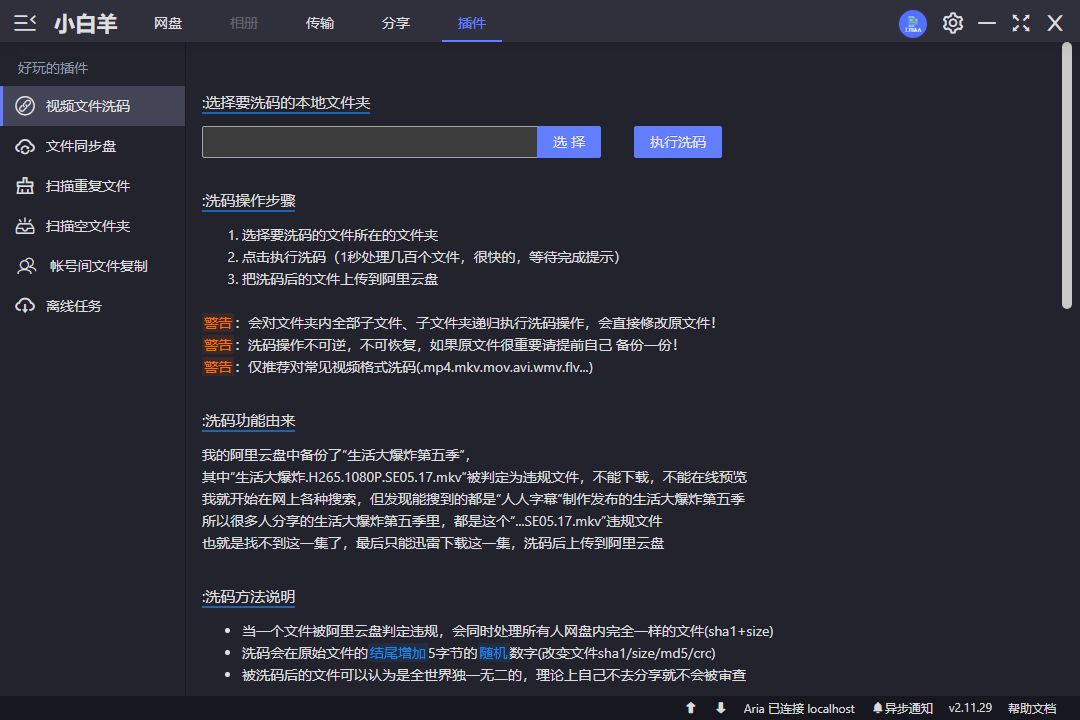This screenshot has width=1080, height=720.
Task: Switch to the 分享 tab
Action: pyautogui.click(x=396, y=23)
